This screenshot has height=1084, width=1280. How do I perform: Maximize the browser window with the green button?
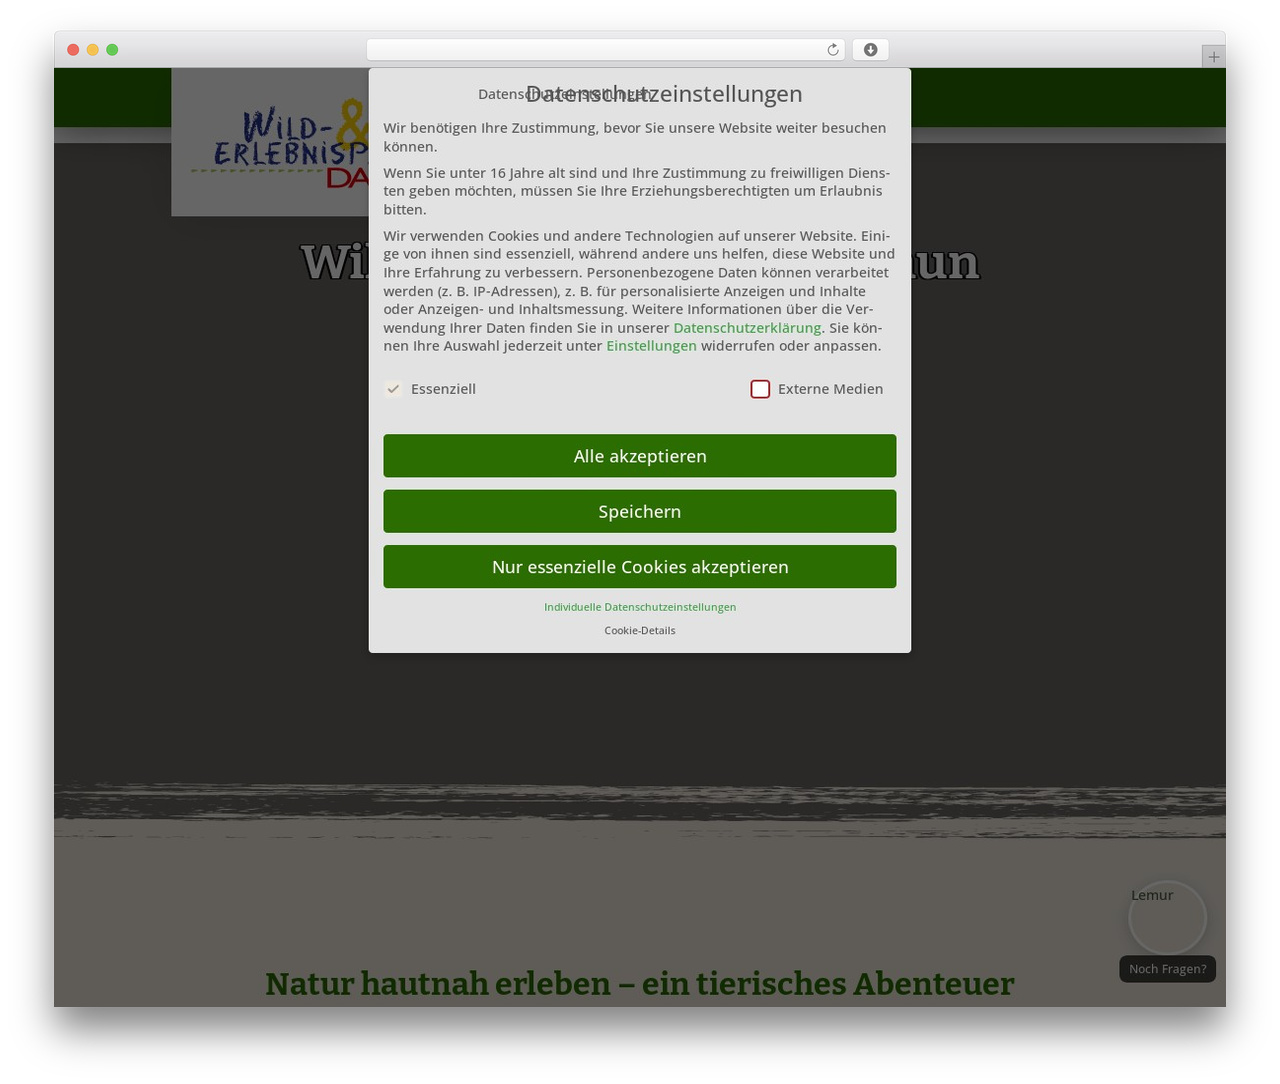[x=112, y=50]
